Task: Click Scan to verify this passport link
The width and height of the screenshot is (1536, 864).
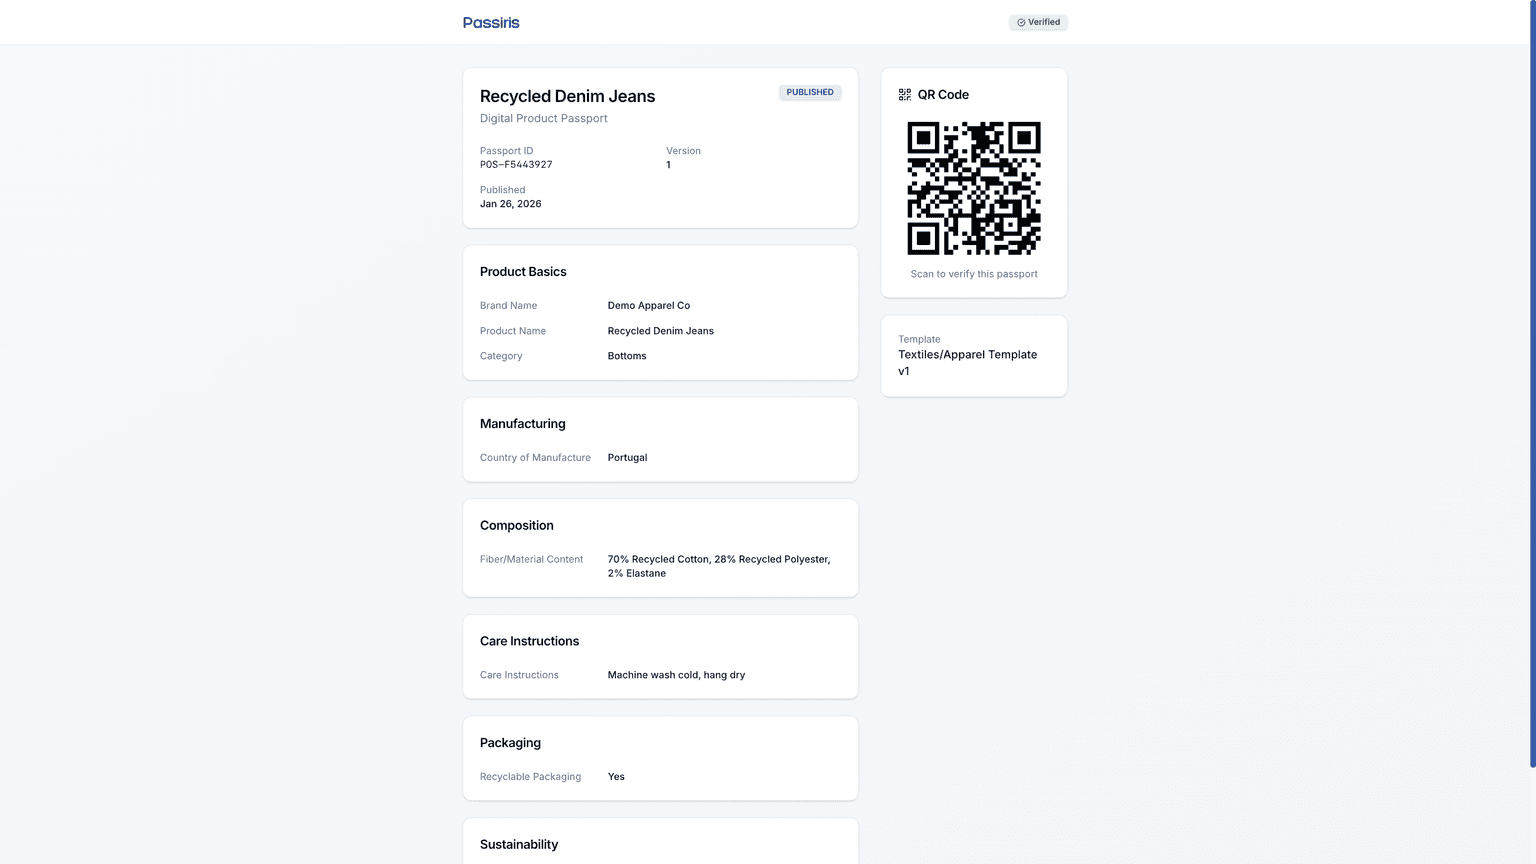Action: 973,273
